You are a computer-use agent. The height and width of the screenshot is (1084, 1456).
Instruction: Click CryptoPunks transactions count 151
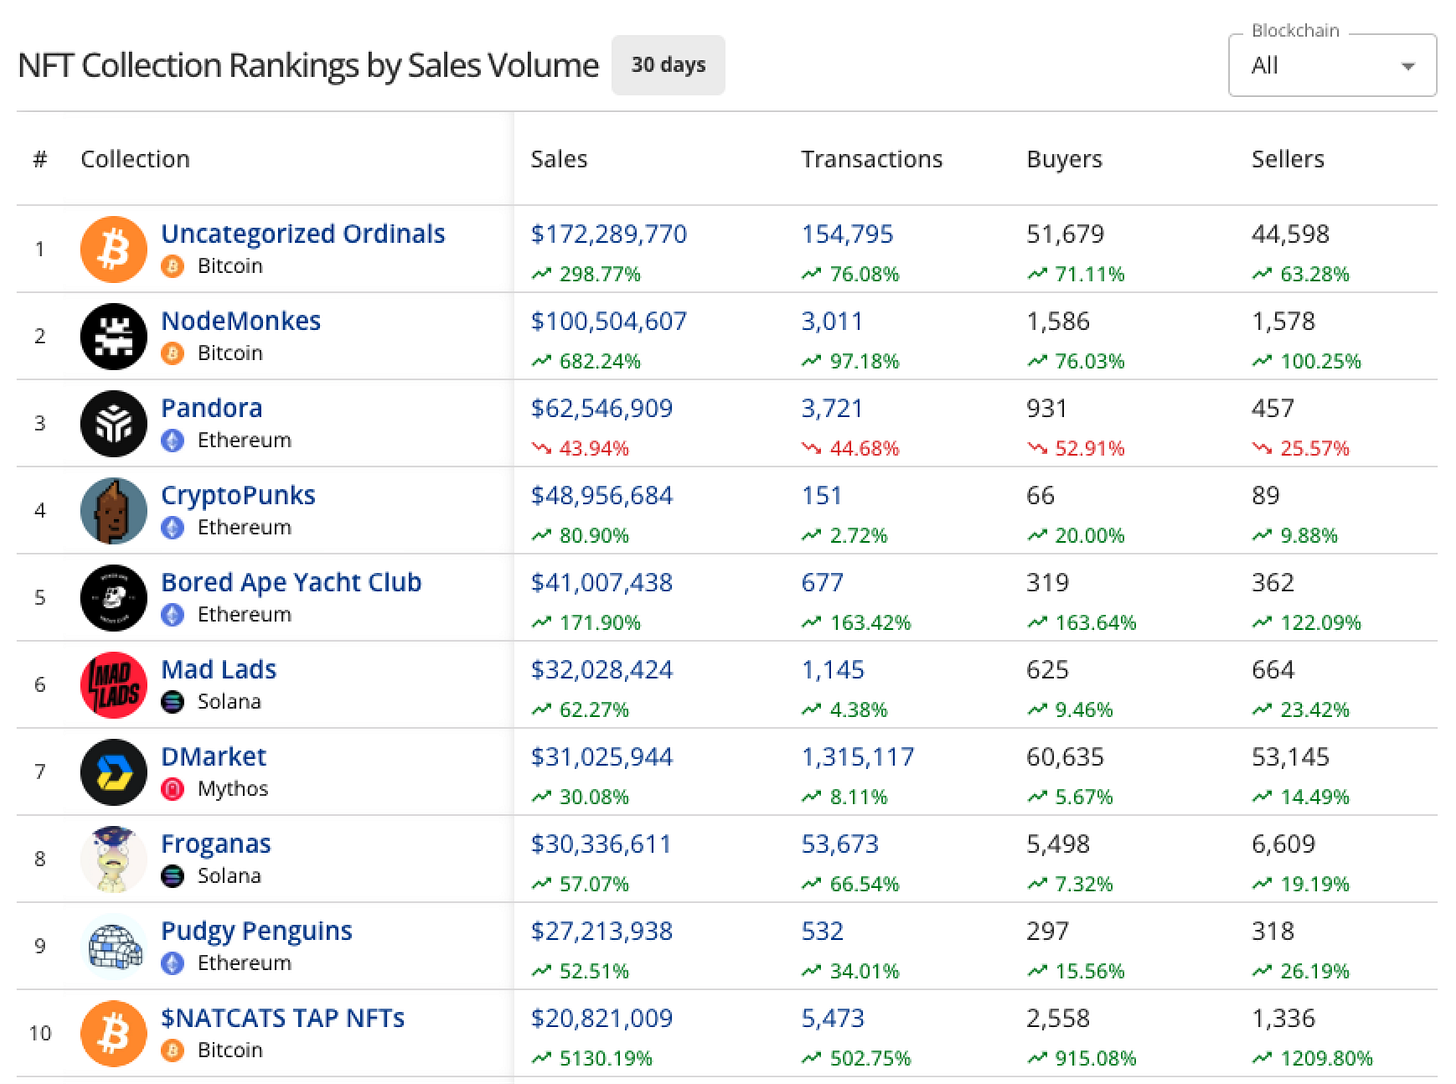tap(822, 495)
